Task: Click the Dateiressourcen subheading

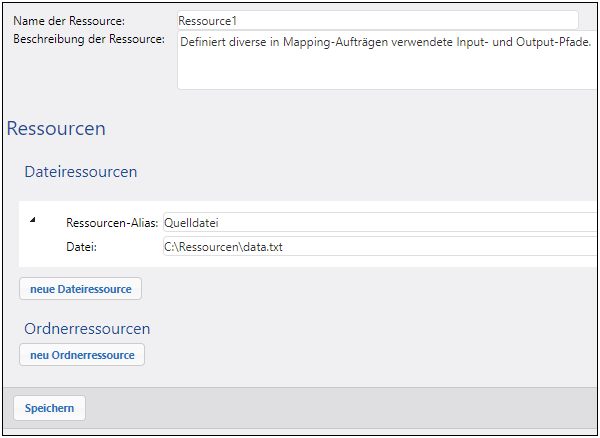Action: pos(81,172)
